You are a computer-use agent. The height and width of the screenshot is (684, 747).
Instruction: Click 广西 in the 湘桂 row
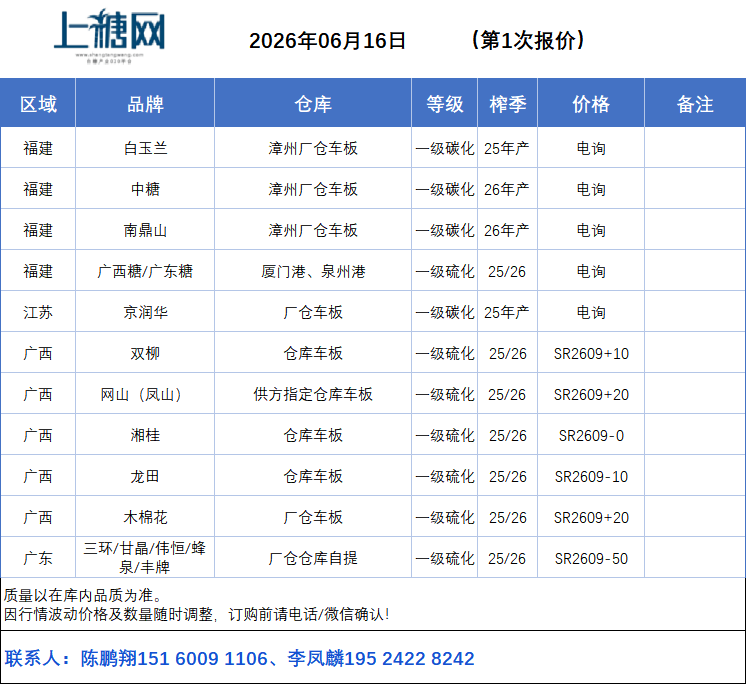tap(38, 435)
